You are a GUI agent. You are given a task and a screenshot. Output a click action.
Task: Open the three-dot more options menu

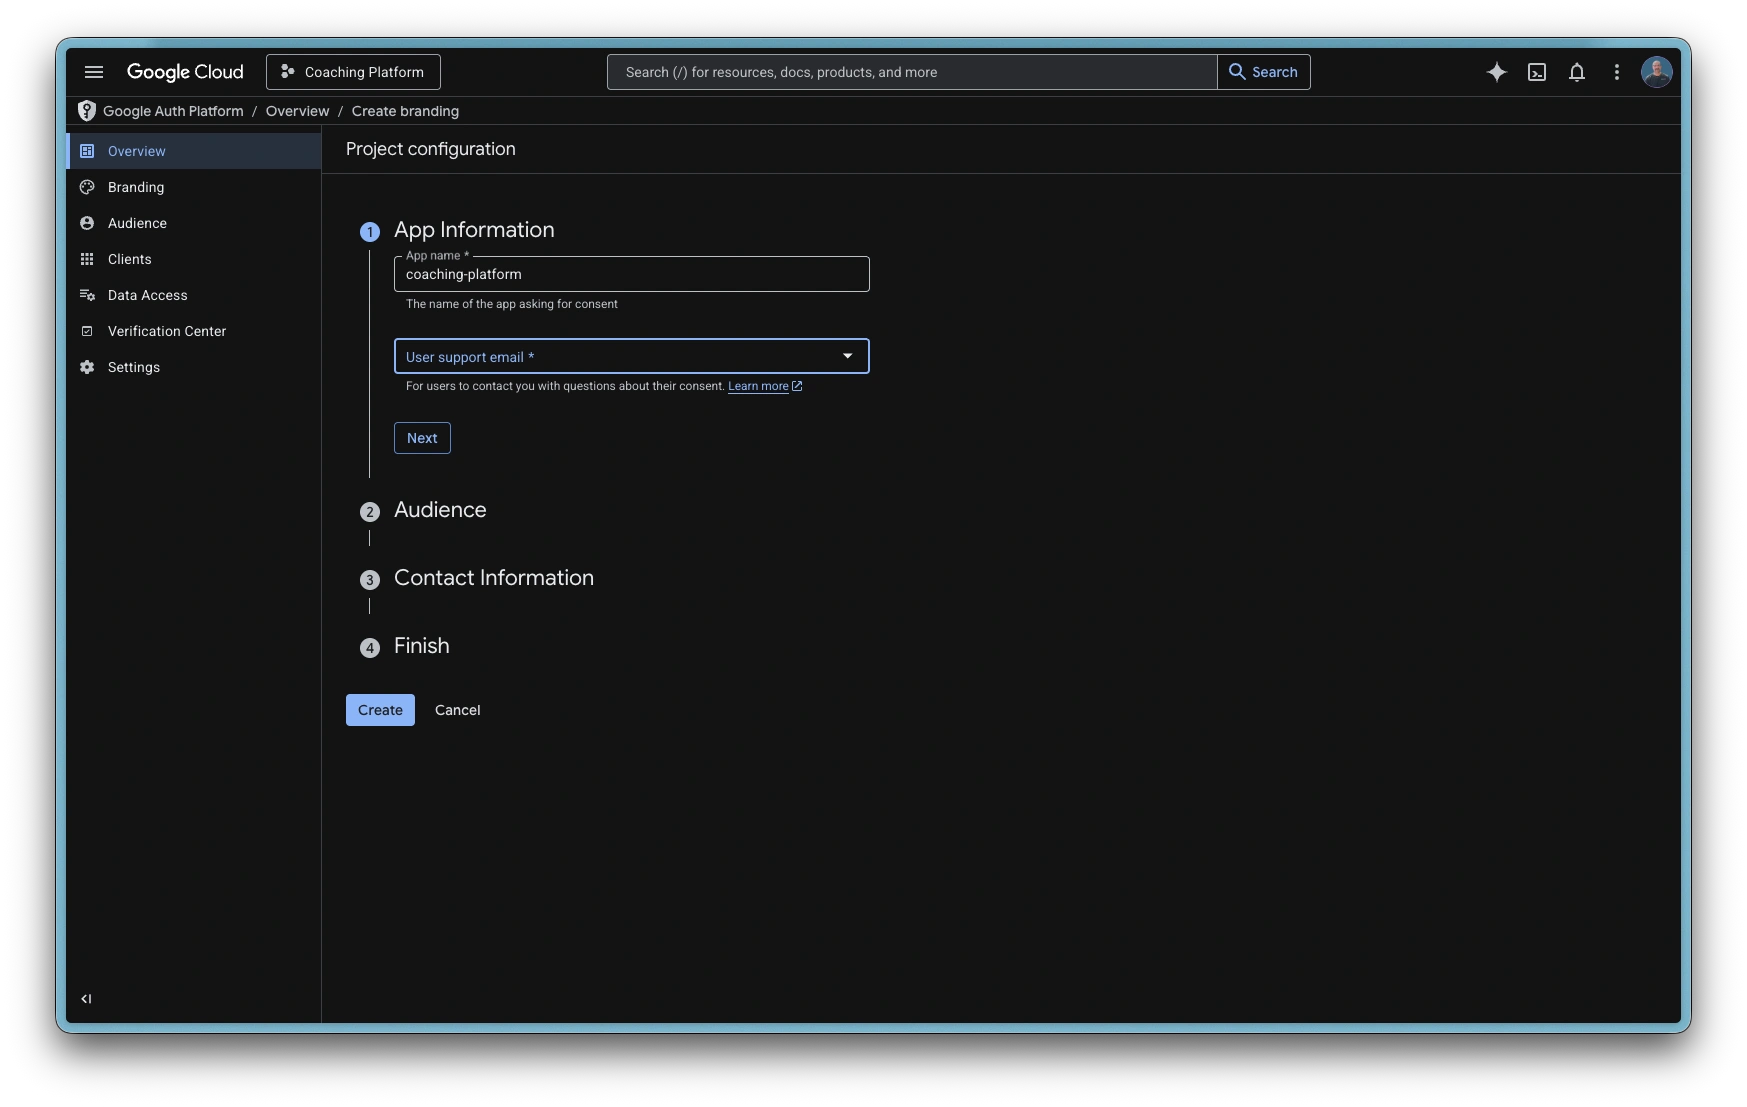1617,72
